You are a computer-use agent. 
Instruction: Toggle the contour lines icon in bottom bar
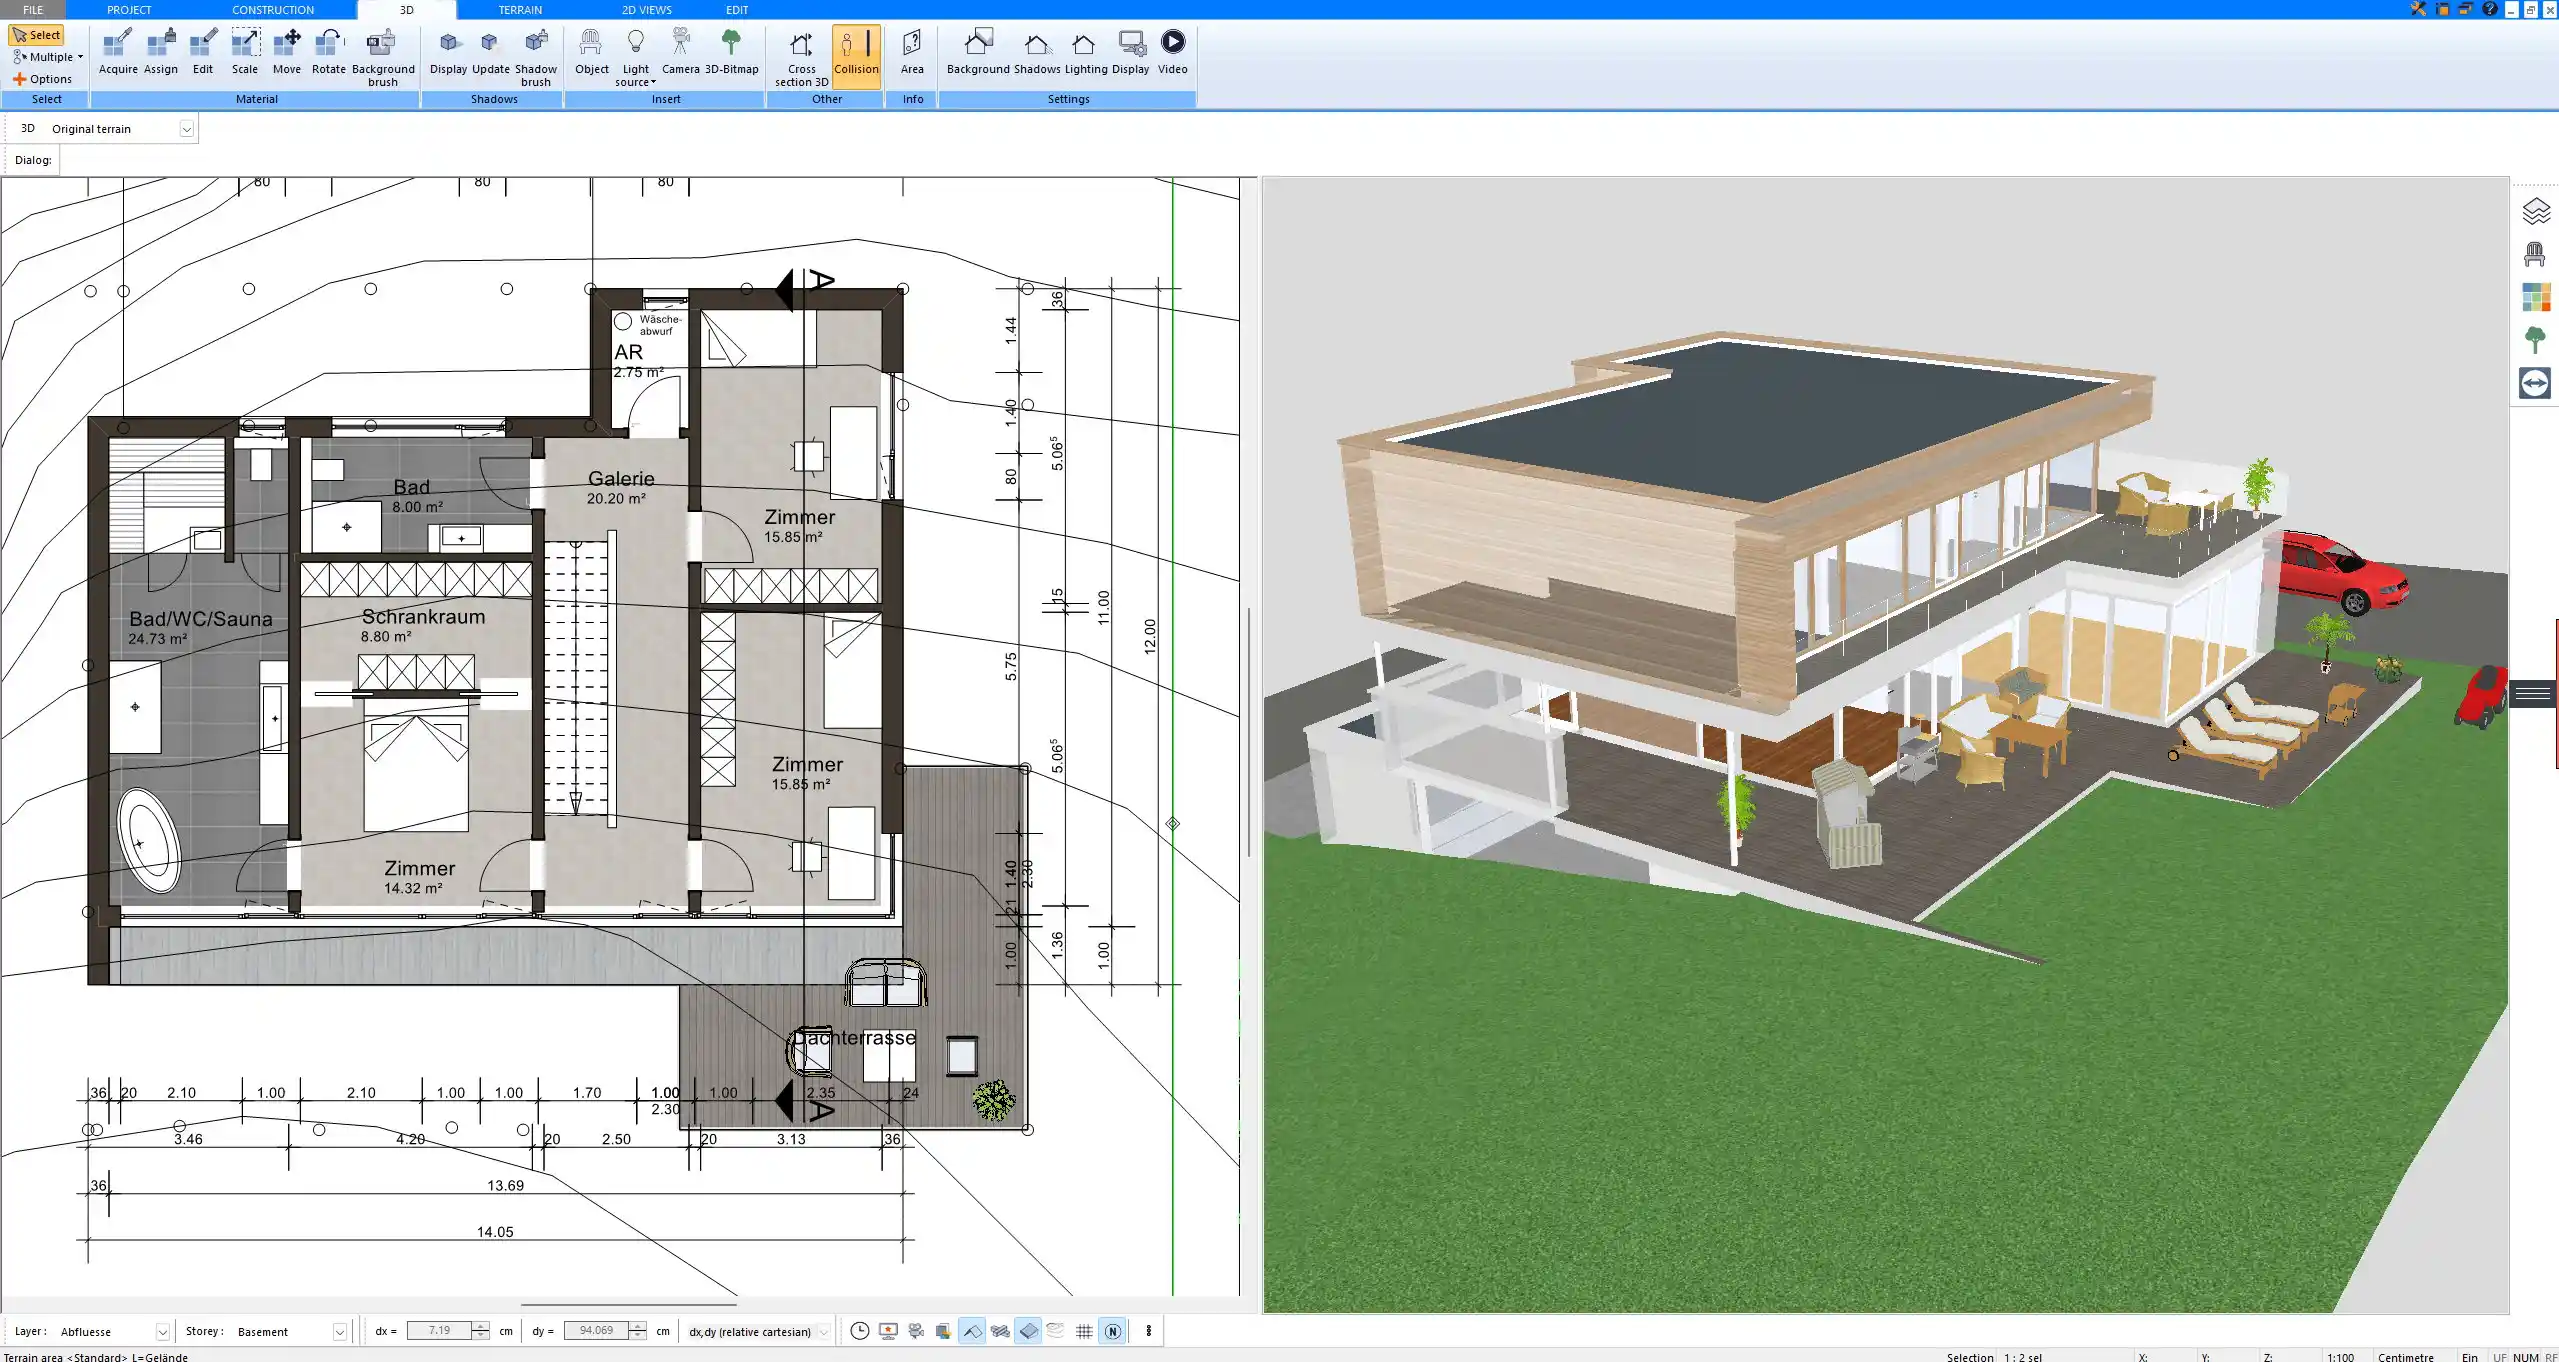tap(1056, 1331)
